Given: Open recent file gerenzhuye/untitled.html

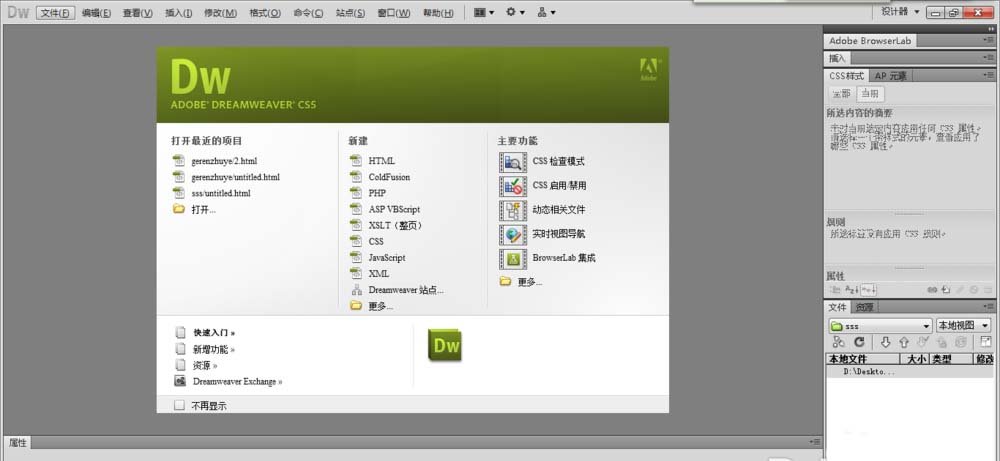Looking at the screenshot, I should 235,177.
